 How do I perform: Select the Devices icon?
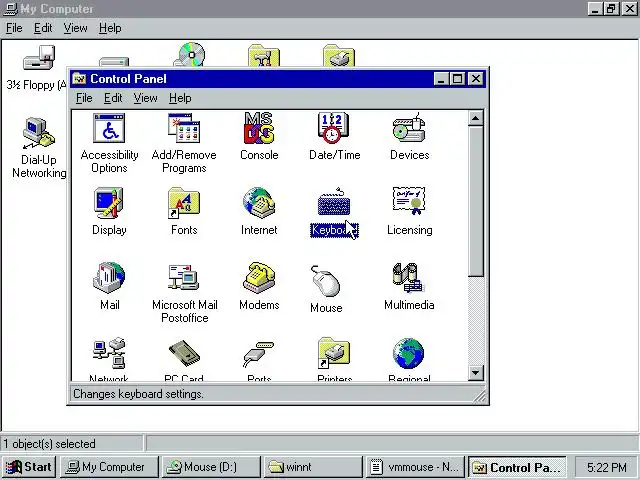(409, 128)
